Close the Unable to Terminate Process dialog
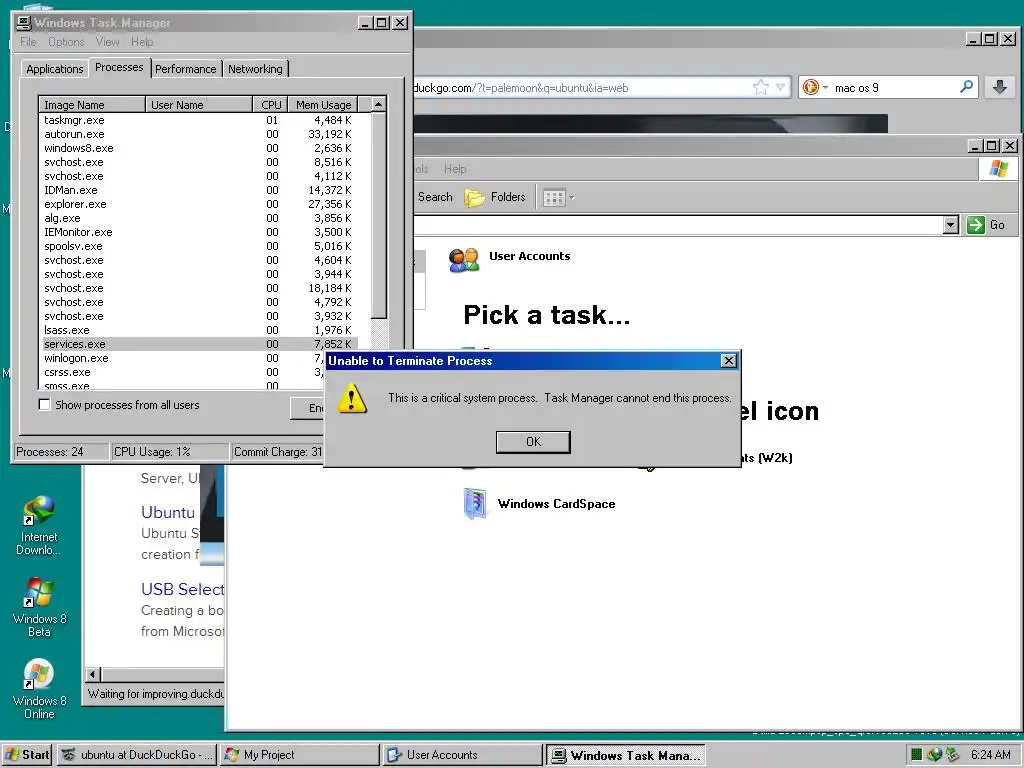 (x=729, y=360)
